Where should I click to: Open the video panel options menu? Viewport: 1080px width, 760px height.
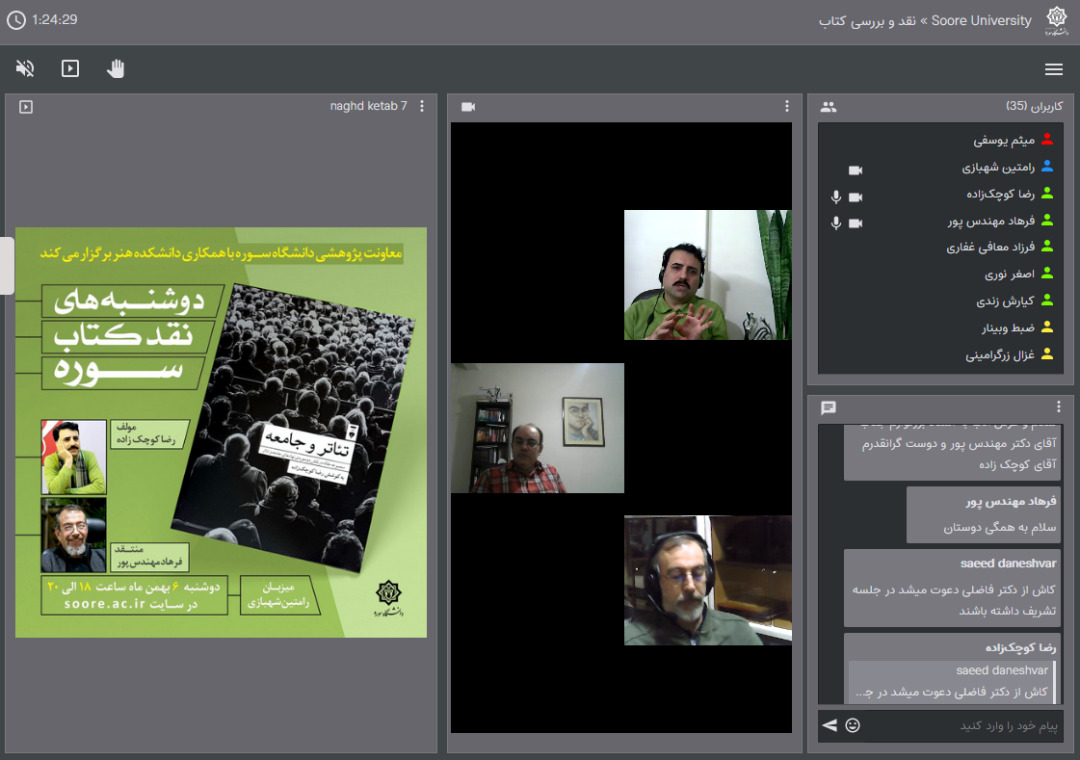click(x=787, y=106)
